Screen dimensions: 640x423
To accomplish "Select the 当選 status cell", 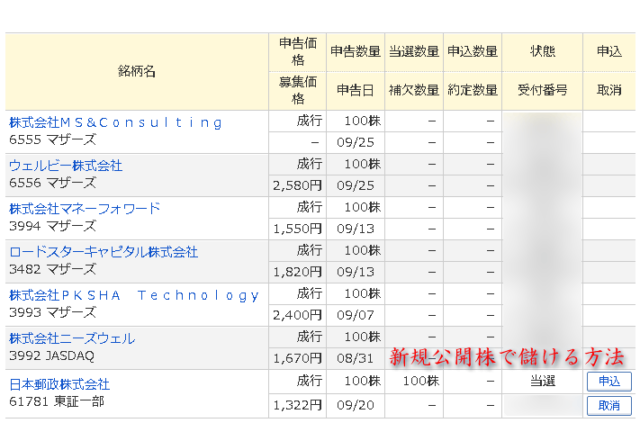I will 542,382.
